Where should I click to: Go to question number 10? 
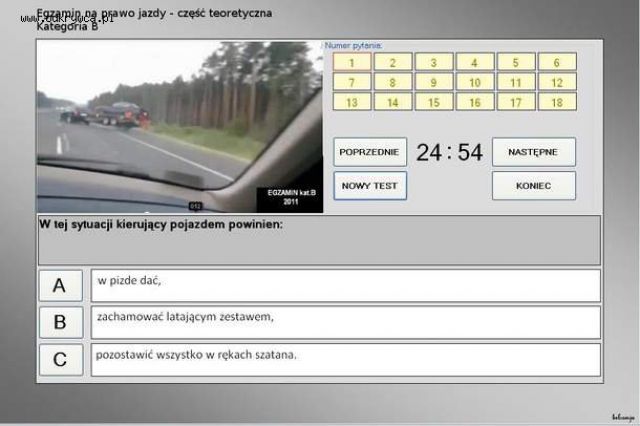[475, 82]
